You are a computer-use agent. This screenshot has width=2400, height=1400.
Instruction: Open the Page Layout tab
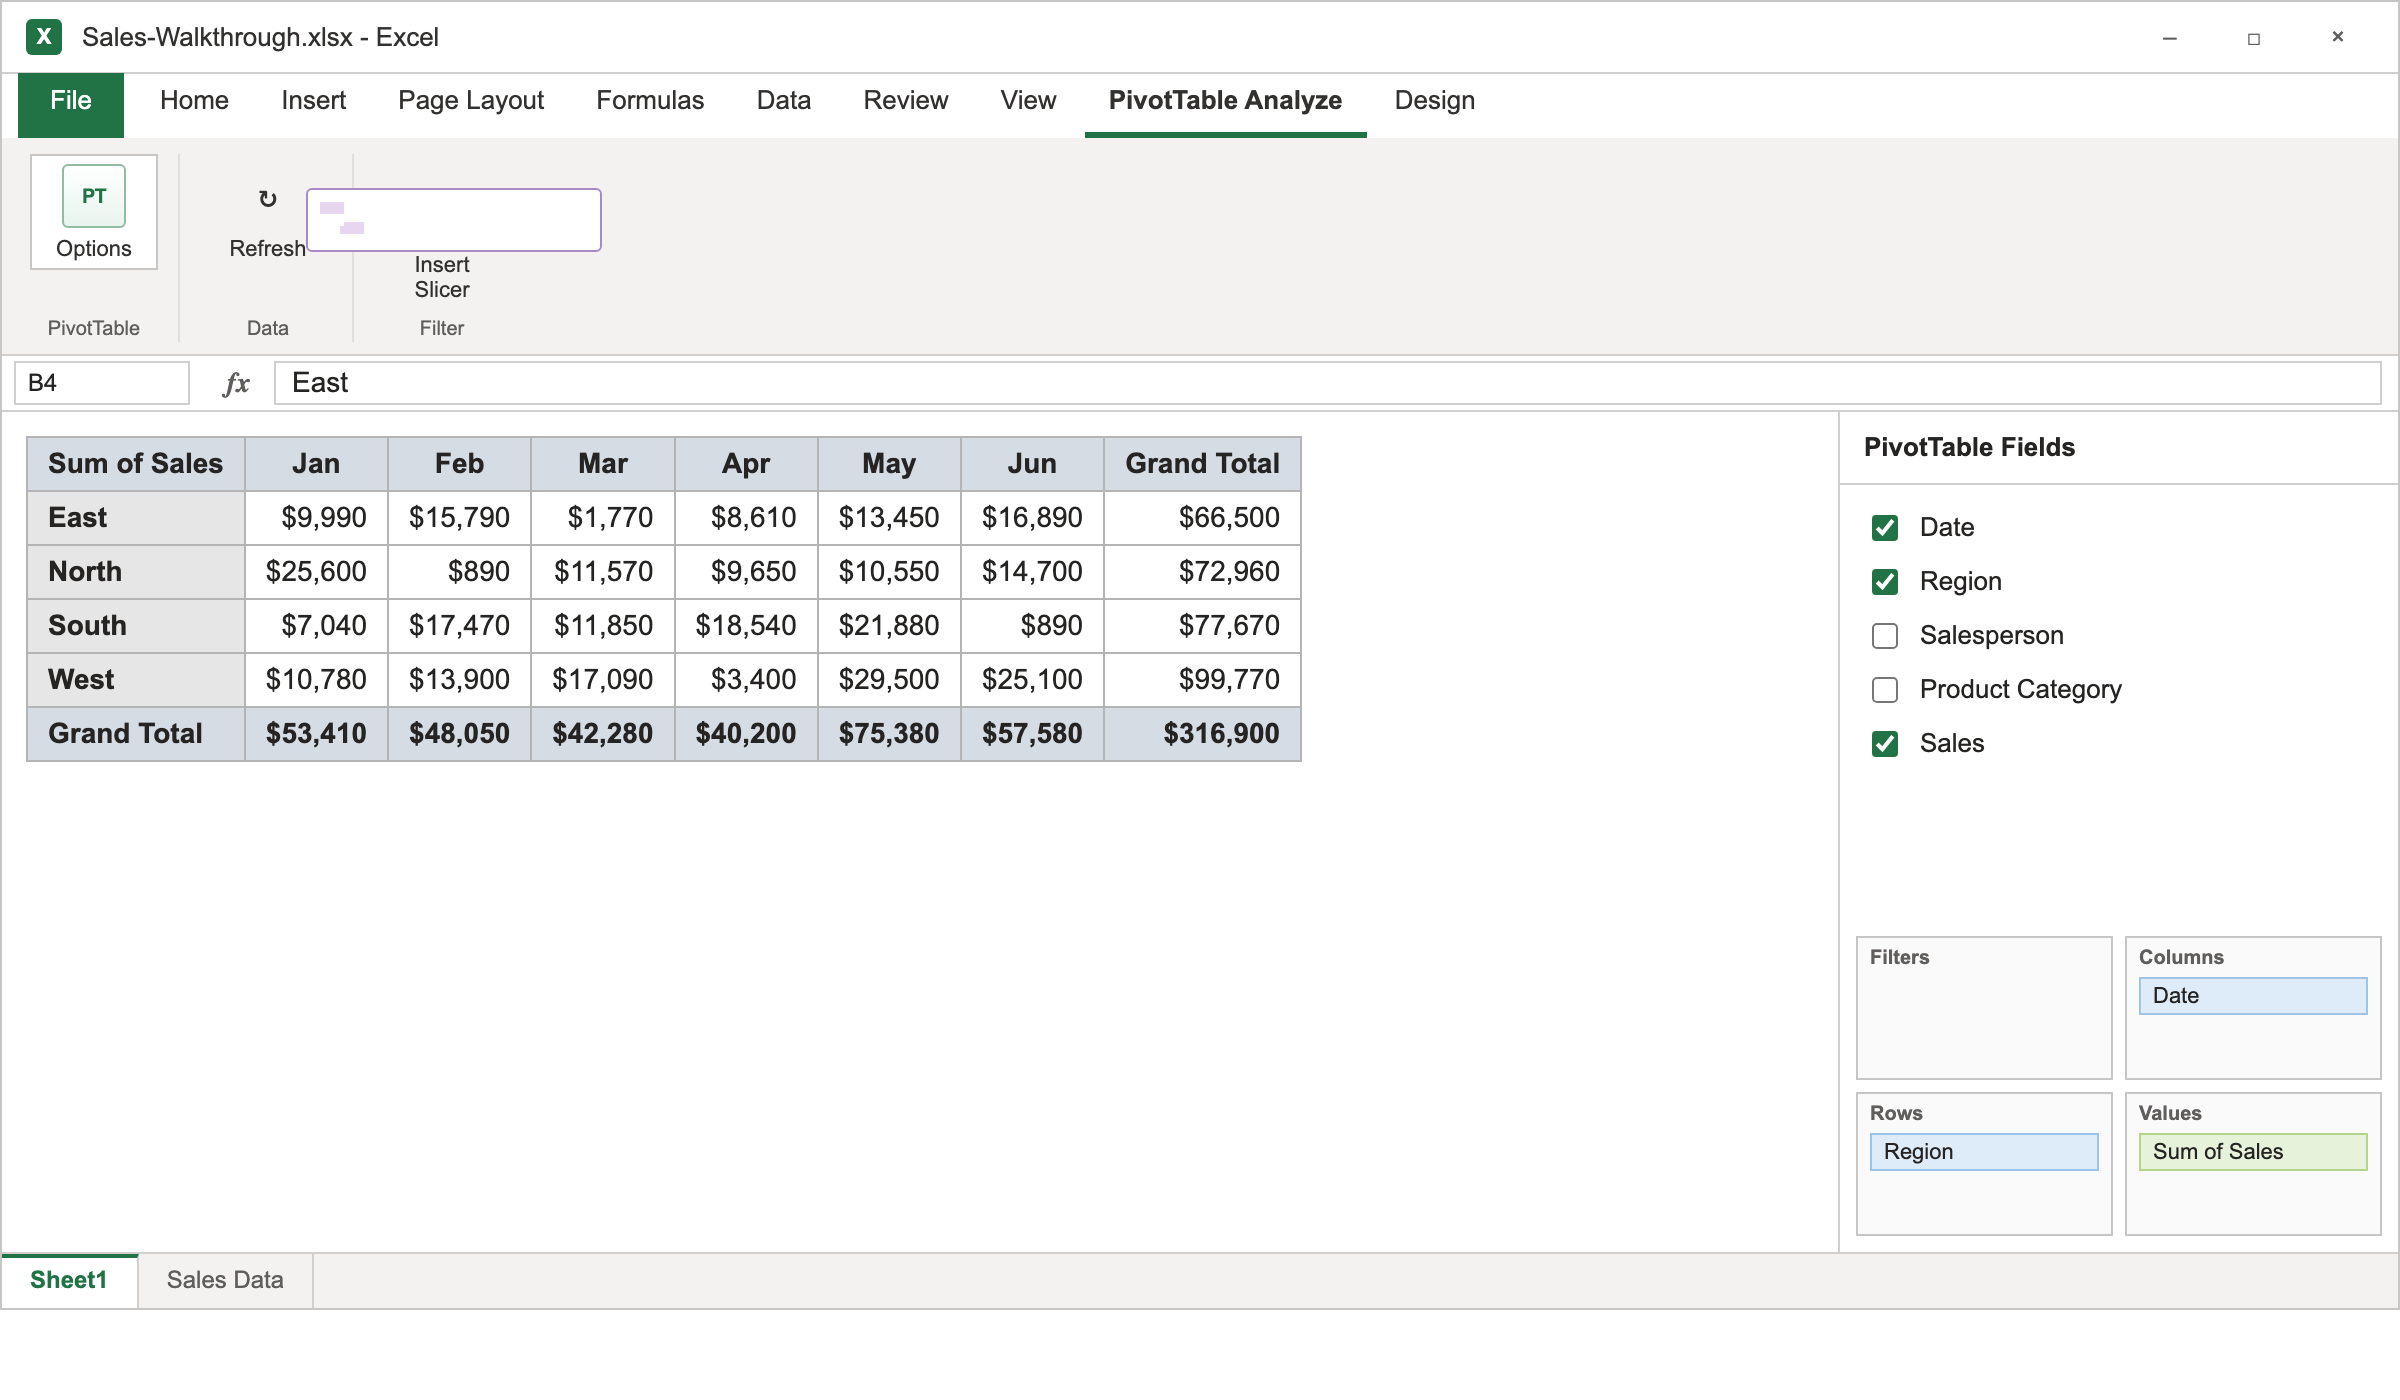tap(471, 101)
